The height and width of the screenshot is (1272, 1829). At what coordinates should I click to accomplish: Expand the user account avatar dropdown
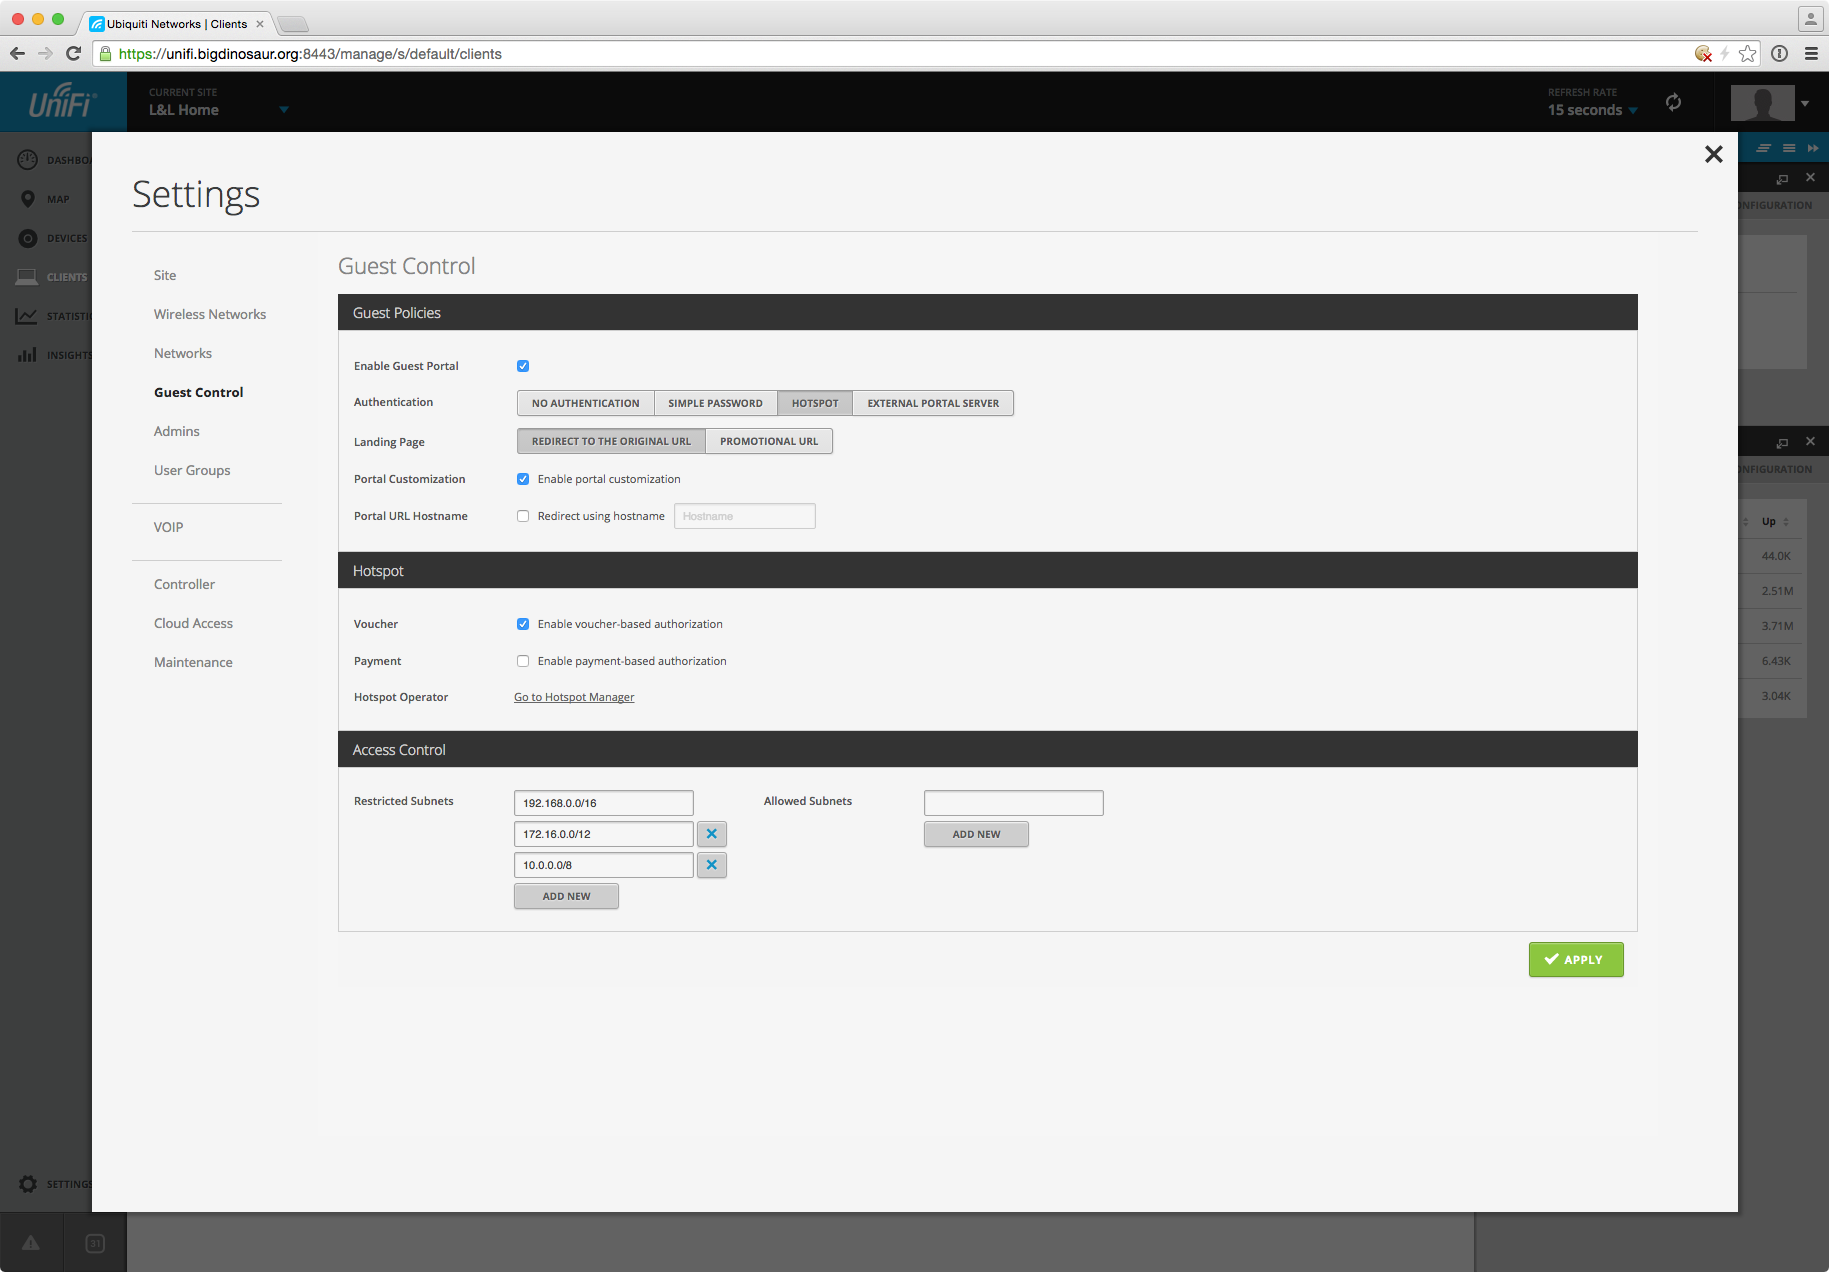pos(1804,103)
